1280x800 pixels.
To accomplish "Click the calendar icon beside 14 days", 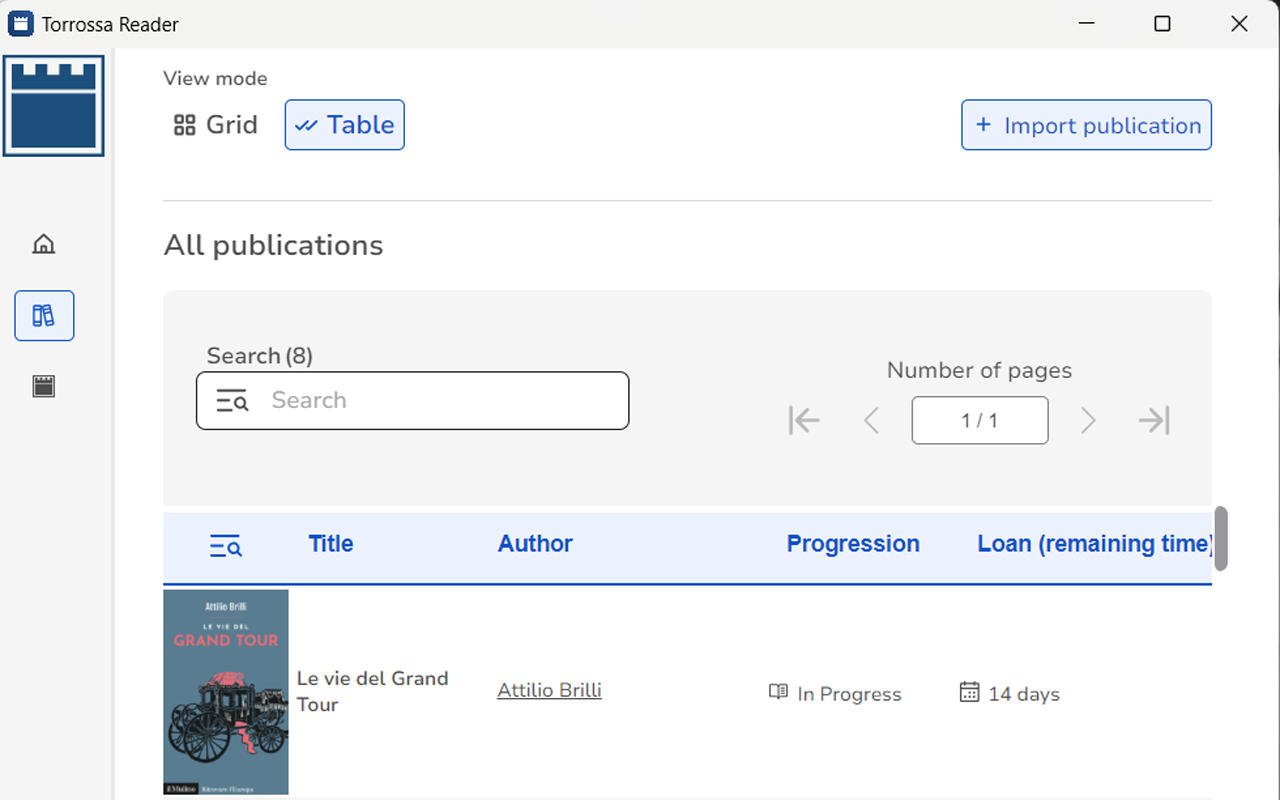I will (969, 692).
